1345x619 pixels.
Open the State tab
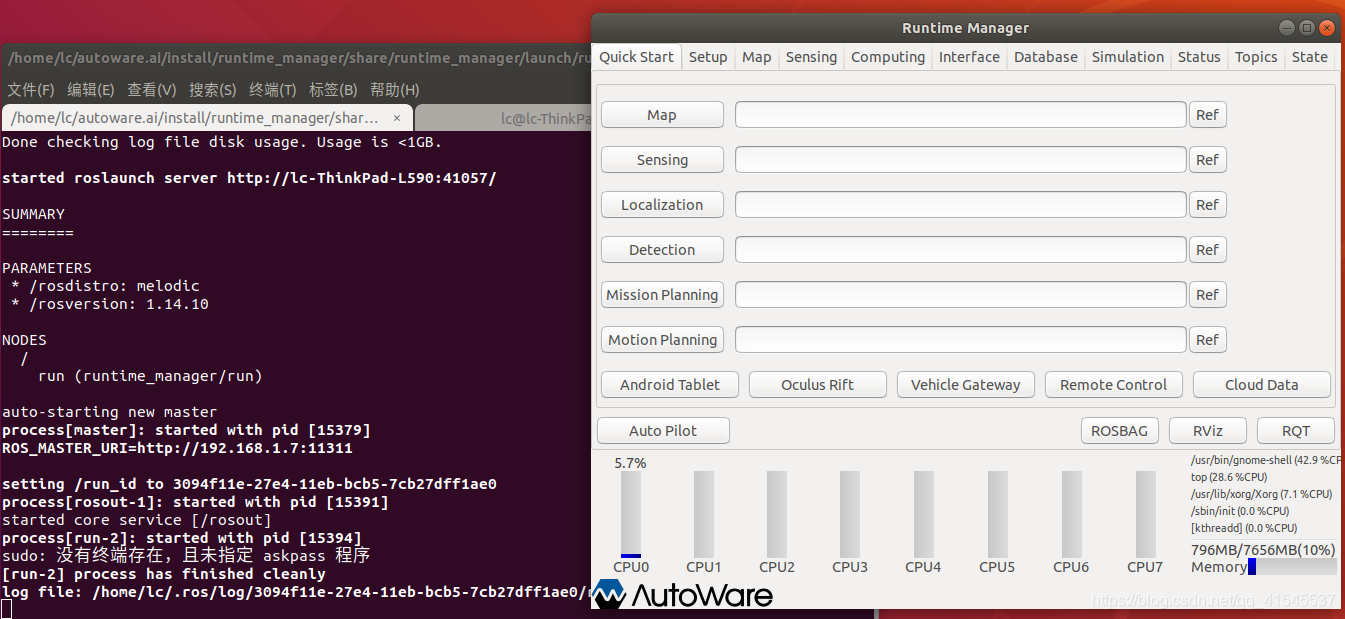point(1310,57)
